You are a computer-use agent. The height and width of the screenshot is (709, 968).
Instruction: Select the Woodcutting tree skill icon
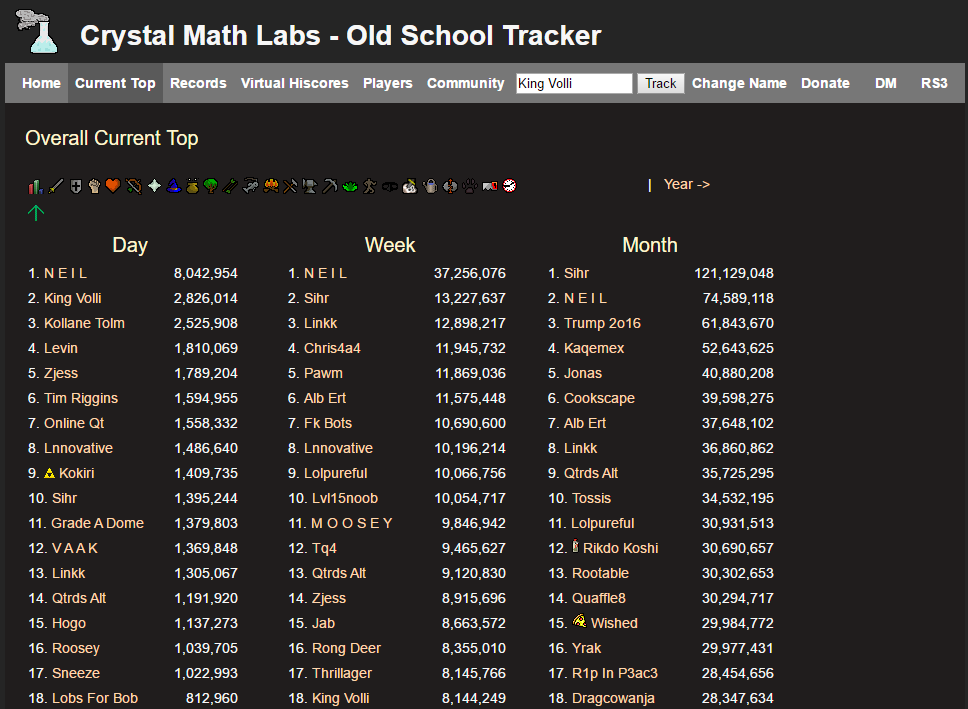[211, 186]
